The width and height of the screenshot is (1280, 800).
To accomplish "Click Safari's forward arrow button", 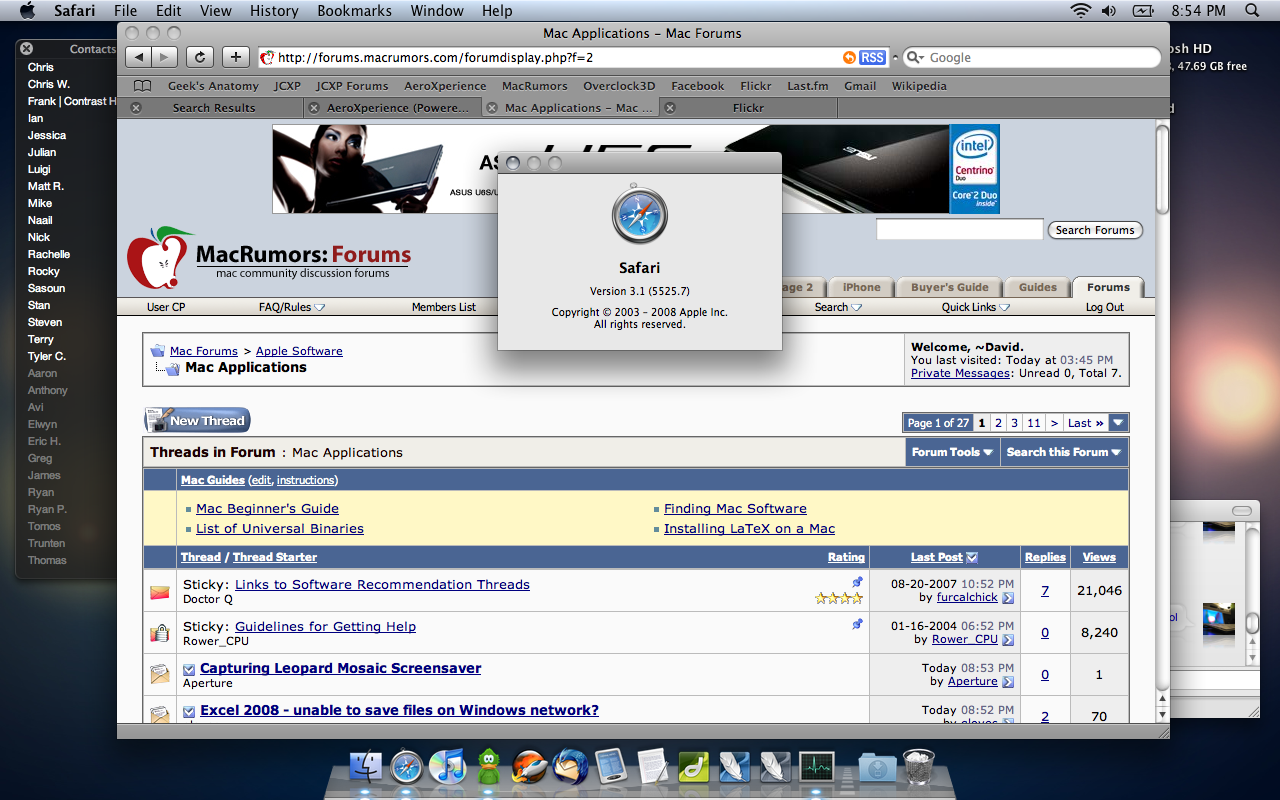I will click(x=165, y=57).
